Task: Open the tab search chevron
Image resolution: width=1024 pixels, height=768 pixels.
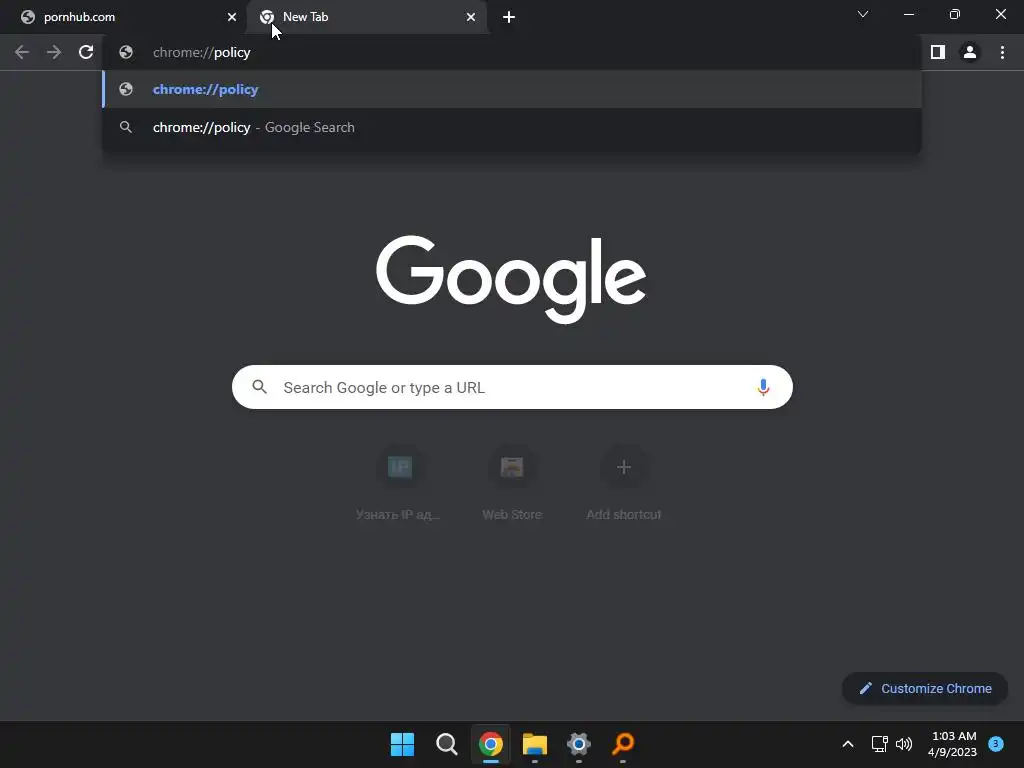Action: coord(863,14)
